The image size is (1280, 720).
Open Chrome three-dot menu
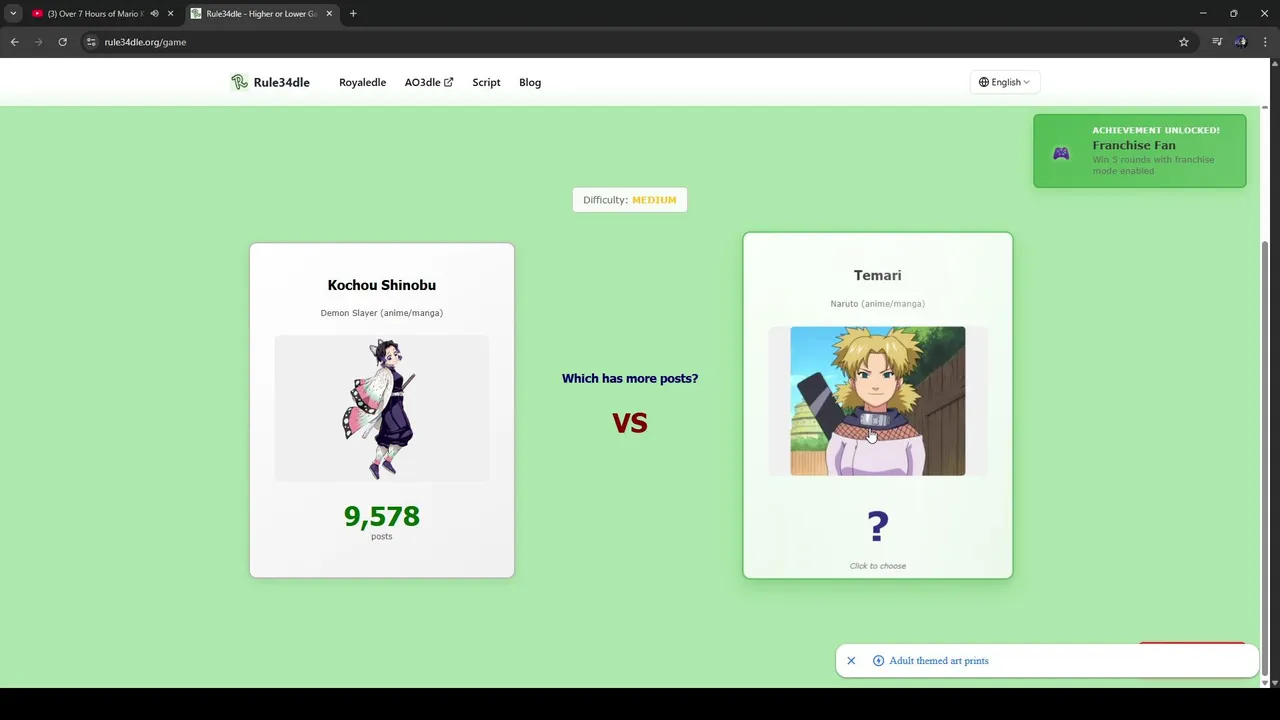(1265, 42)
